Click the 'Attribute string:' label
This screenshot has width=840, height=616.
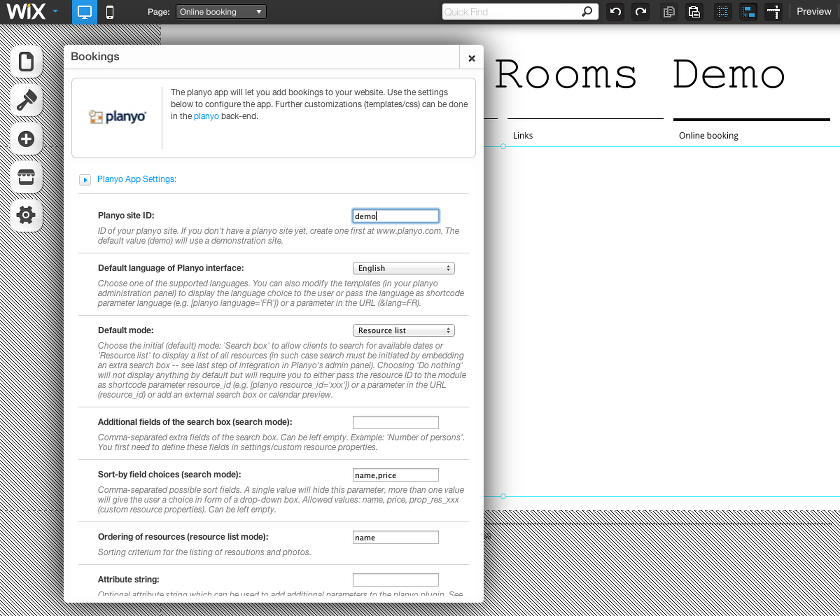tap(128, 579)
